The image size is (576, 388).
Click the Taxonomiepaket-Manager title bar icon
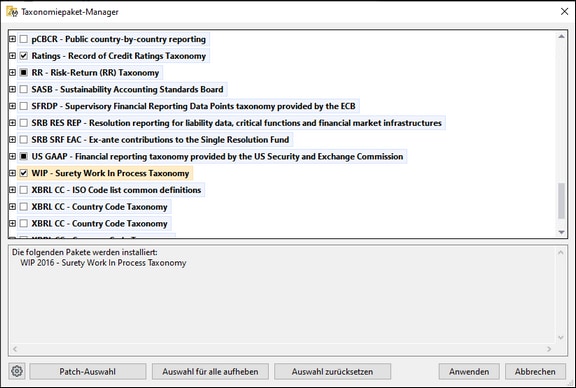click(x=11, y=11)
